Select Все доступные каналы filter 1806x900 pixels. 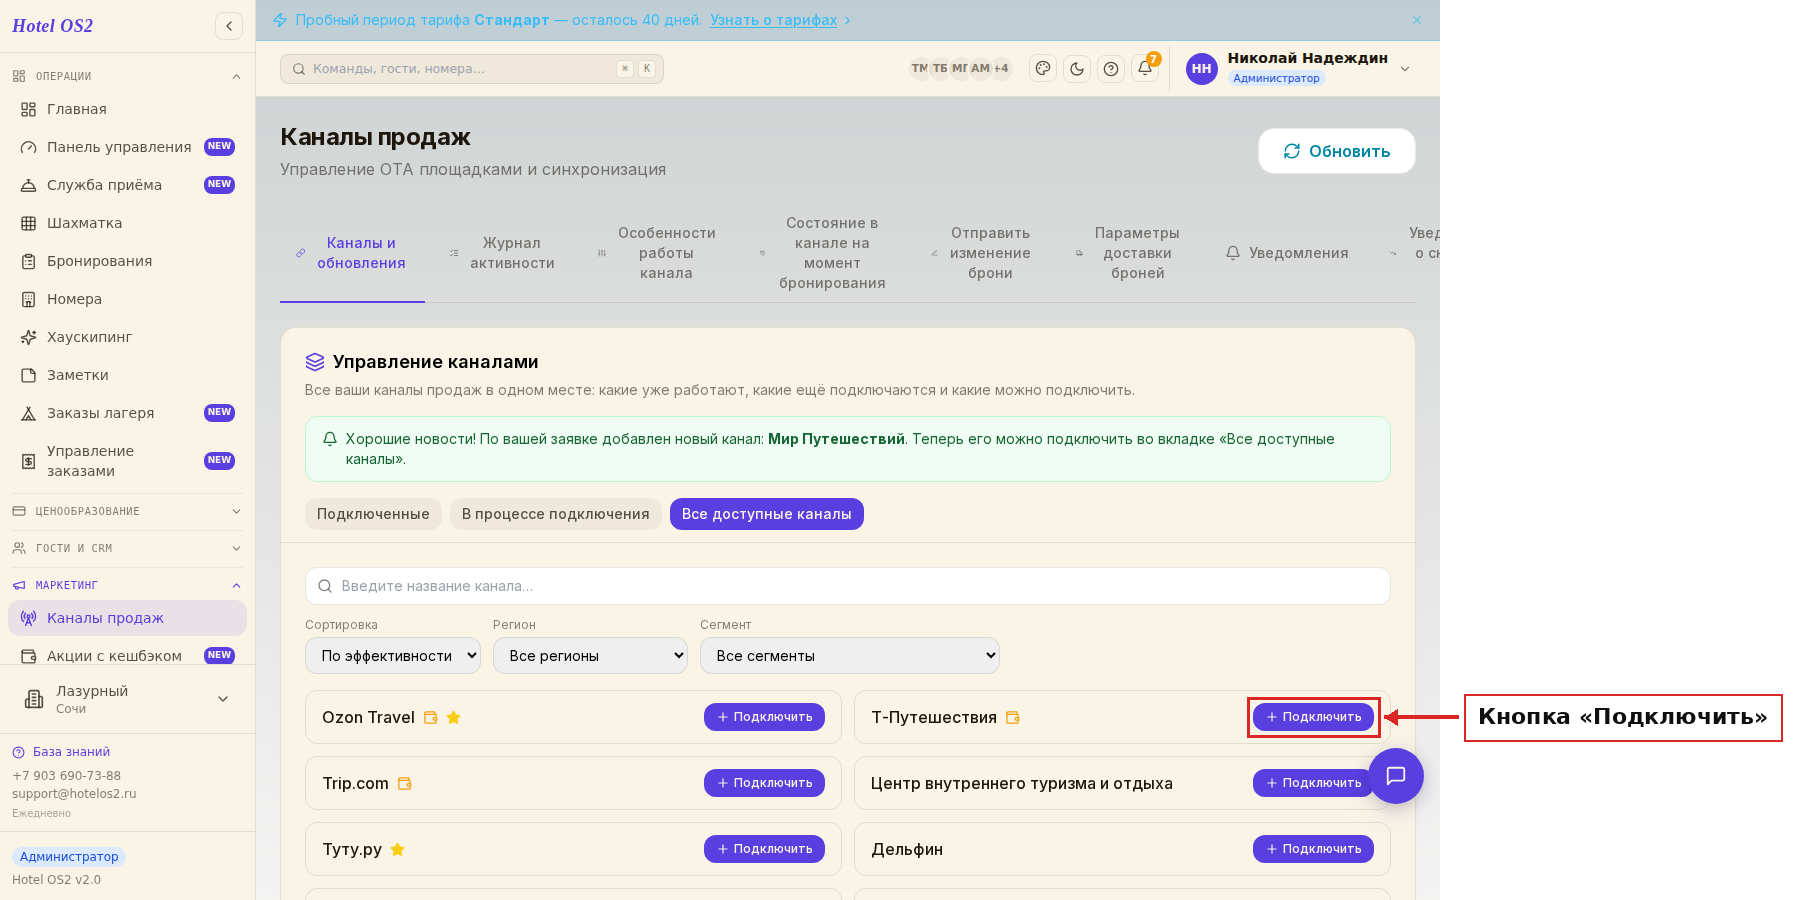pyautogui.click(x=767, y=514)
